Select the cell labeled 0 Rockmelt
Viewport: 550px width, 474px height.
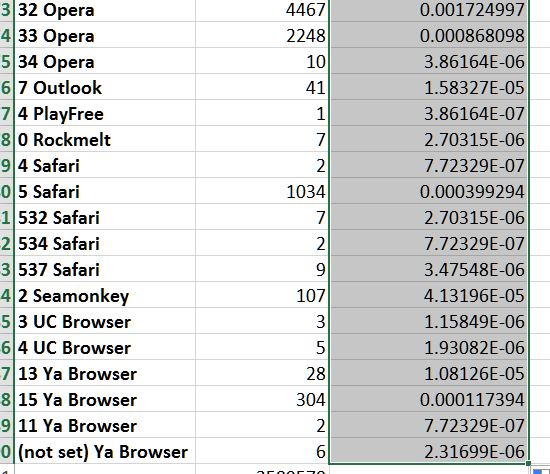pos(105,139)
